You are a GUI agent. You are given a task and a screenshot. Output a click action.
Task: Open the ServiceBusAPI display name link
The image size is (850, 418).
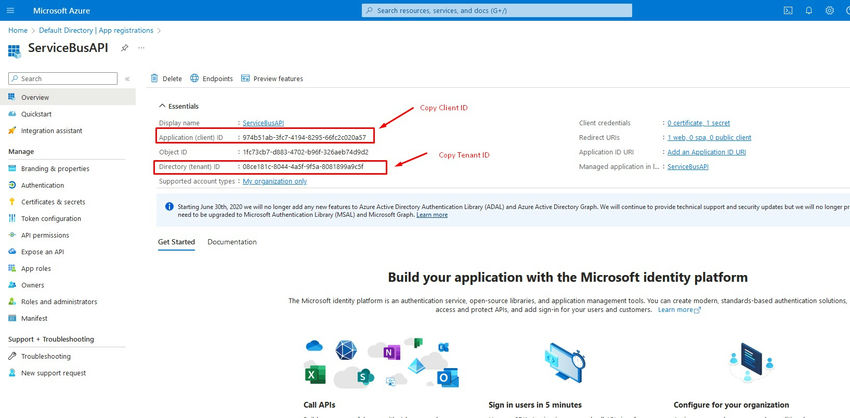point(263,123)
